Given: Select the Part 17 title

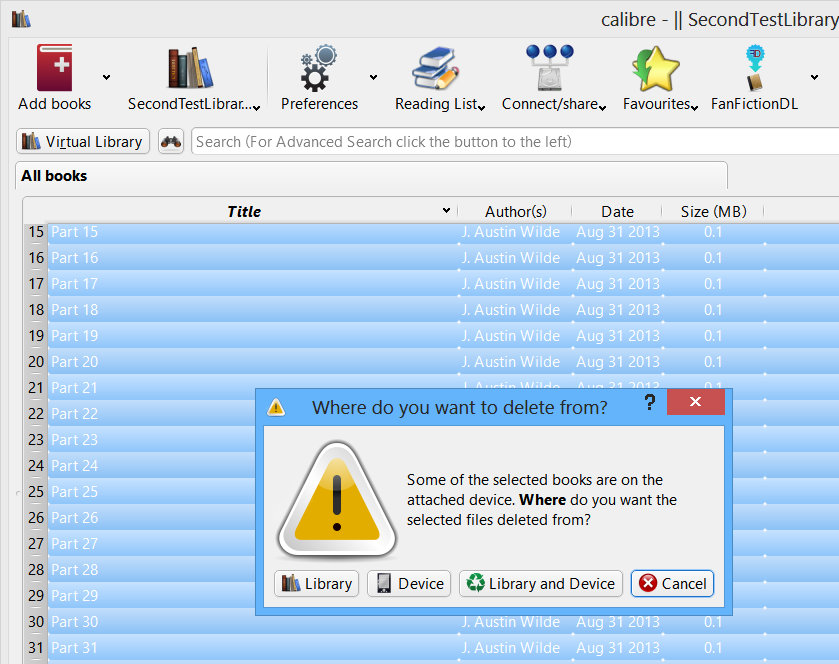Looking at the screenshot, I should (74, 284).
